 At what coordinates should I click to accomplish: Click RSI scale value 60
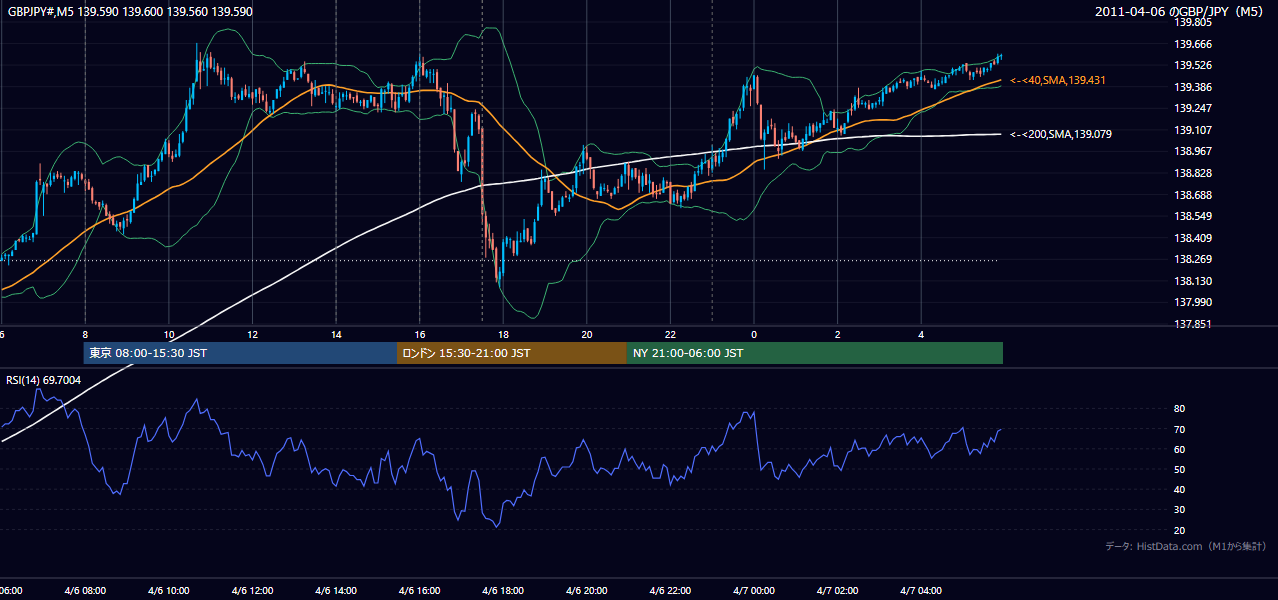coord(1179,450)
